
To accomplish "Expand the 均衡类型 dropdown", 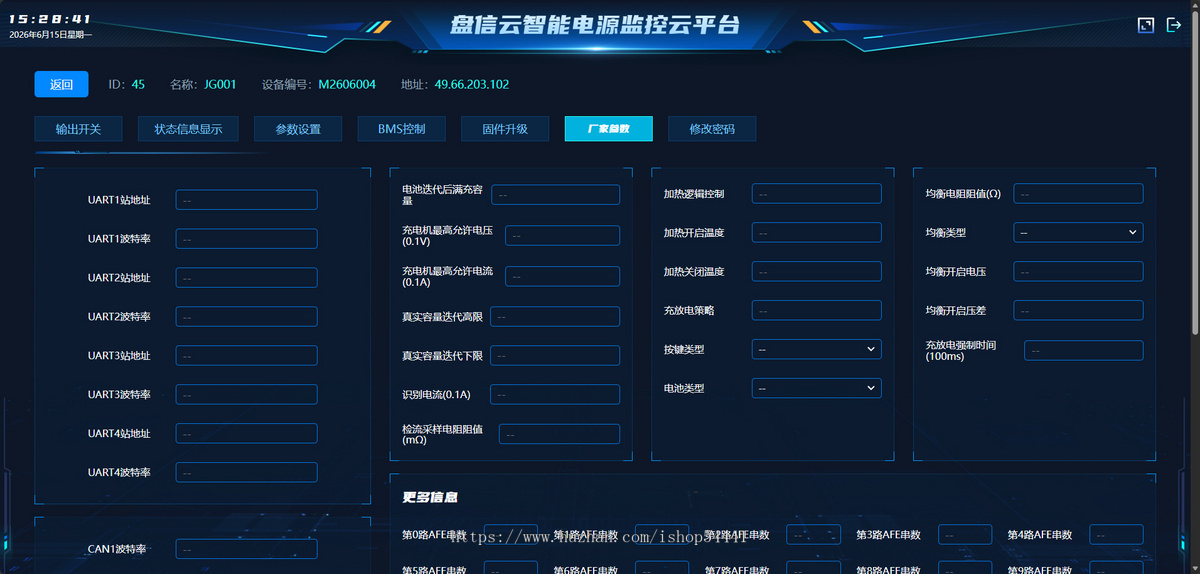I will [1078, 232].
